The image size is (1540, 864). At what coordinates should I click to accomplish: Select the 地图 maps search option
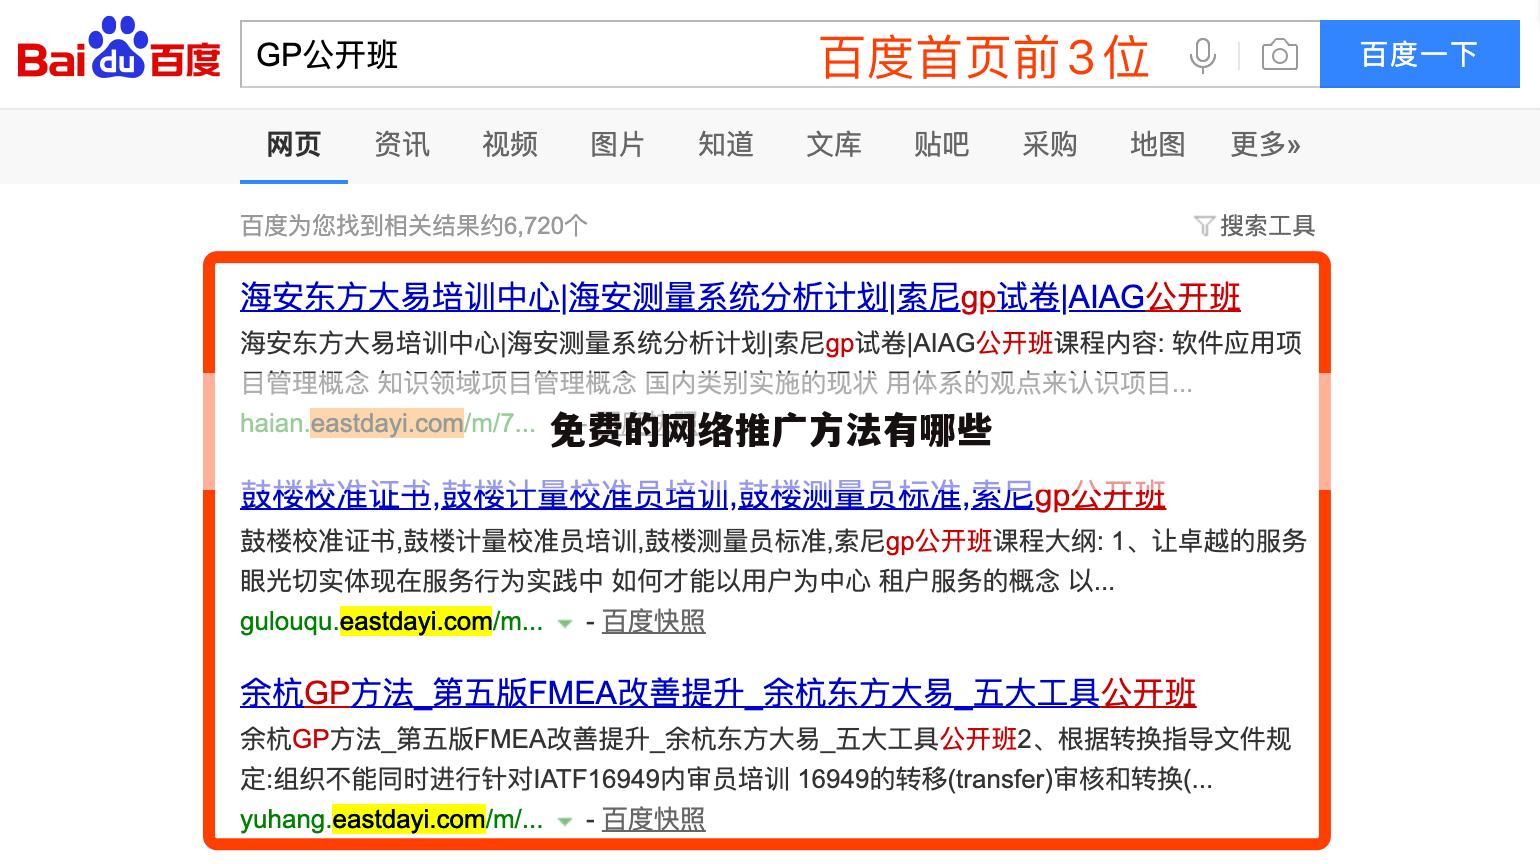click(x=1156, y=145)
